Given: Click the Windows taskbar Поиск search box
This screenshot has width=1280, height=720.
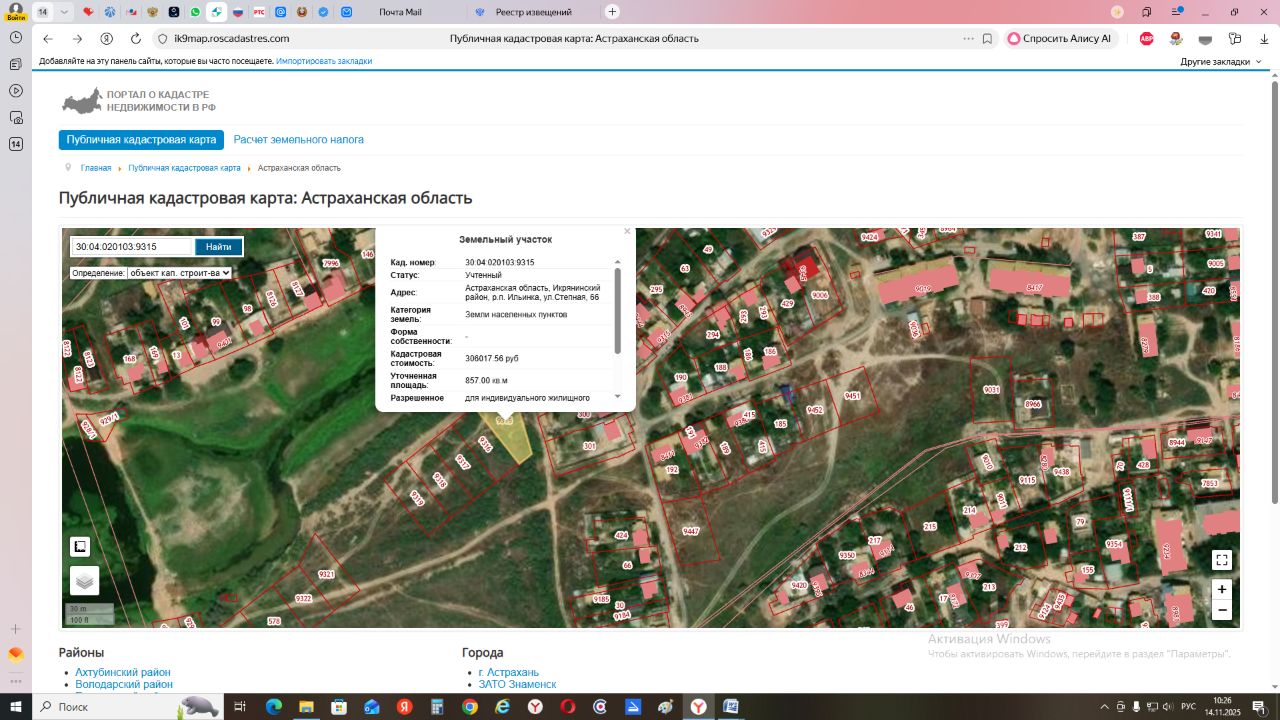Looking at the screenshot, I should tap(128, 707).
